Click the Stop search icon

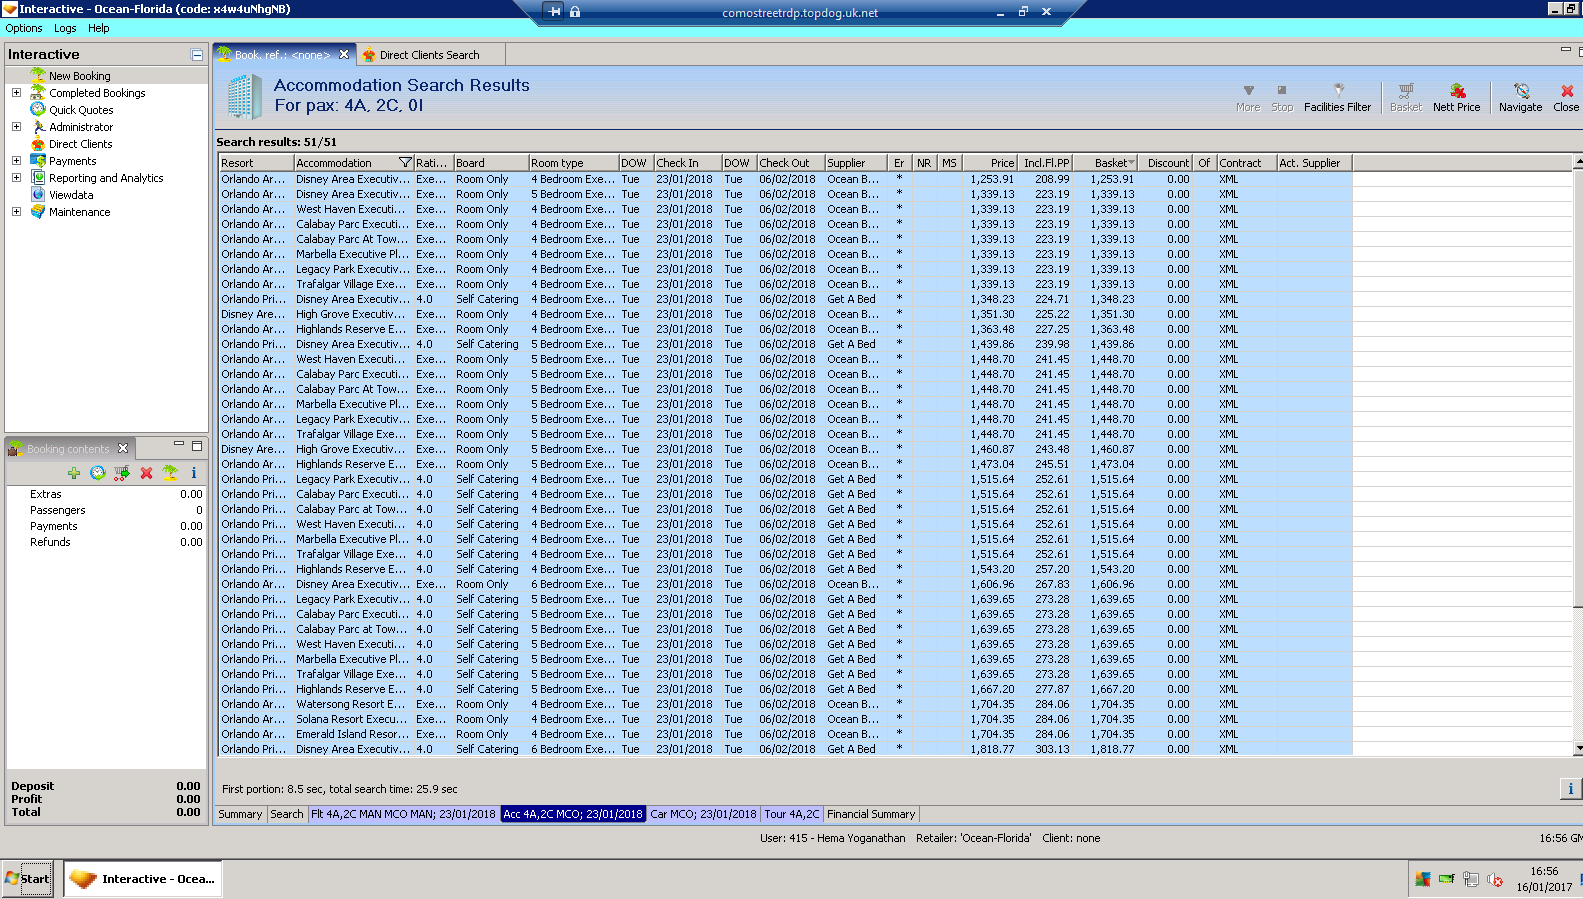1281,90
